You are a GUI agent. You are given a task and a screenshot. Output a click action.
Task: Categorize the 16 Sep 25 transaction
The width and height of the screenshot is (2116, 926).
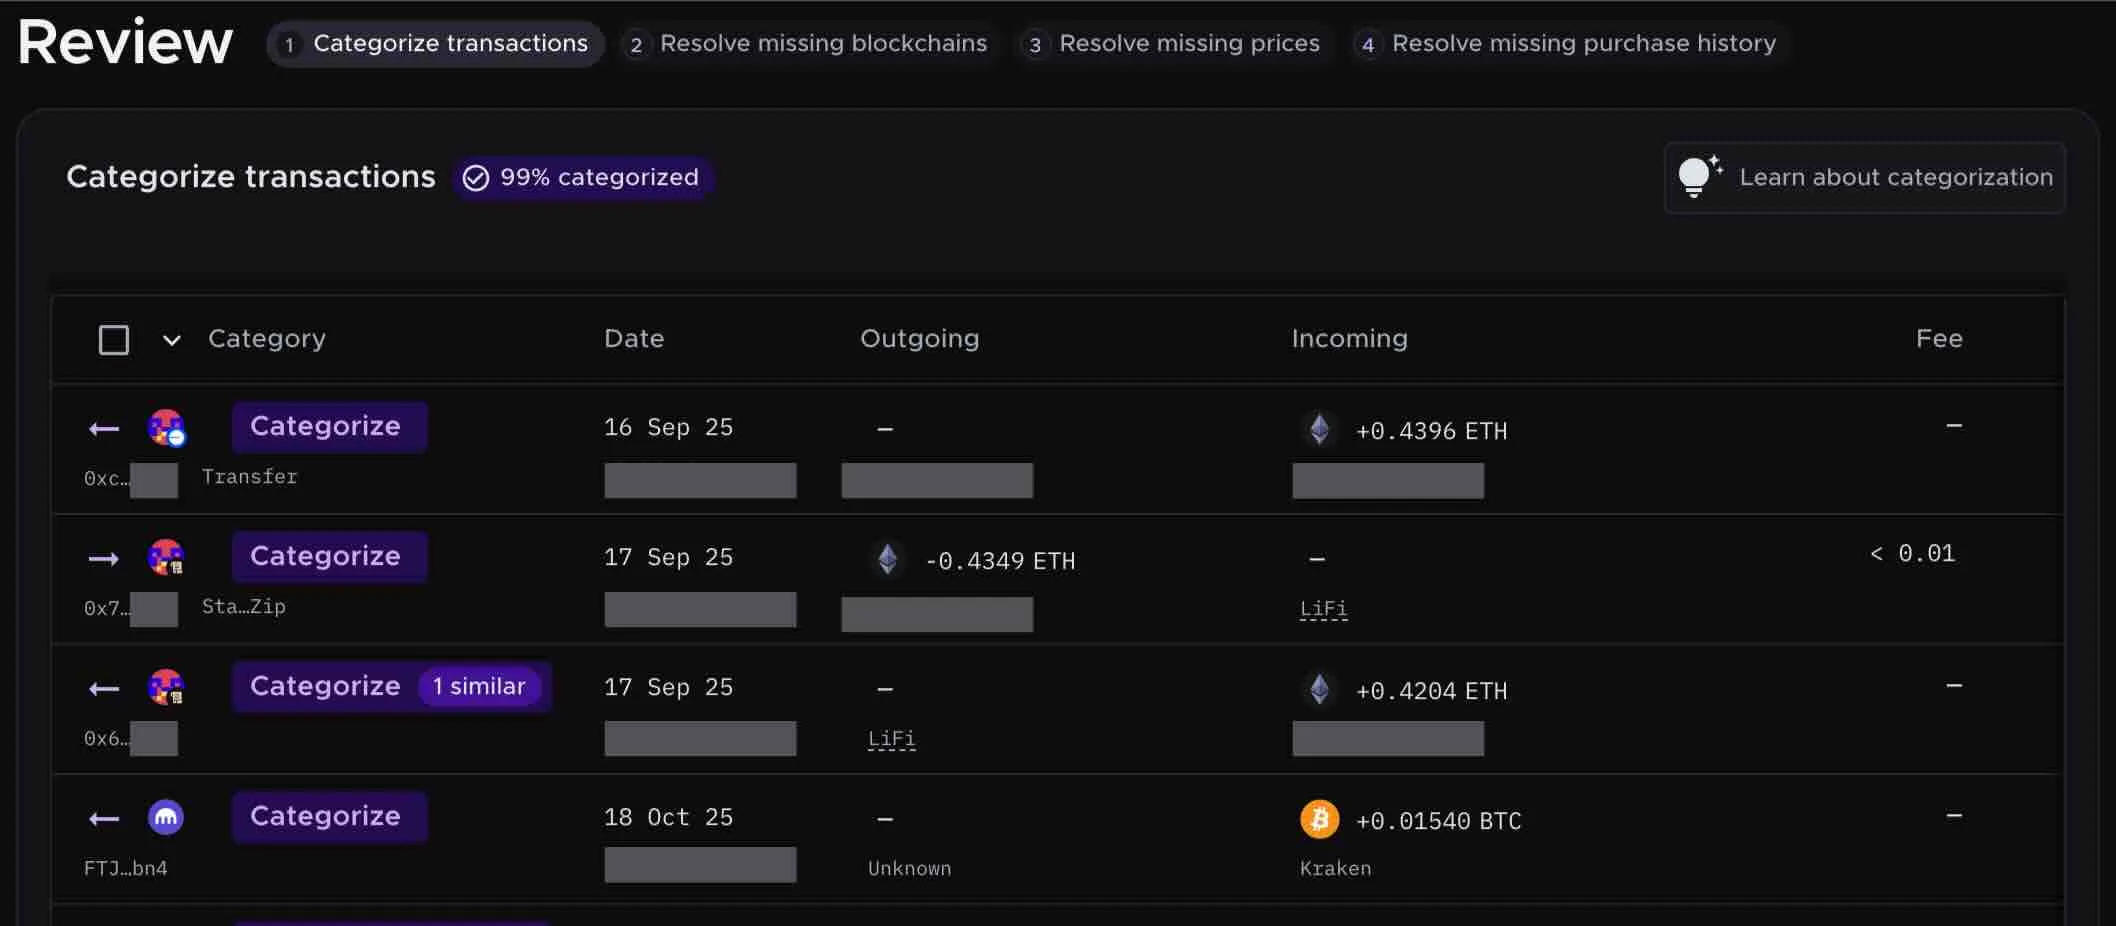click(329, 427)
